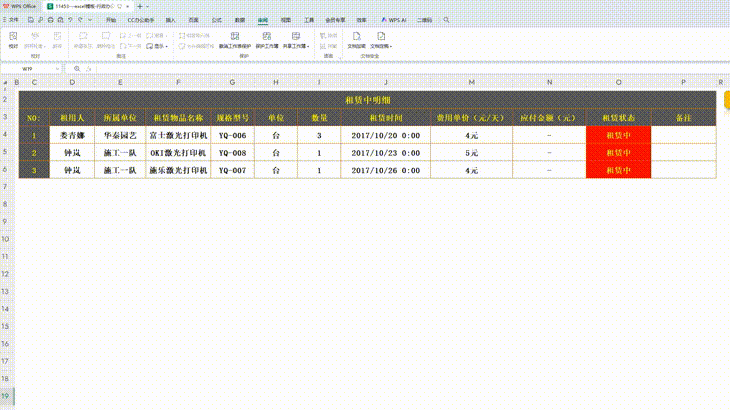Viewport: 730px width, 410px height.
Task: Click cell containing OKI激光打印机
Action: (x=178, y=153)
